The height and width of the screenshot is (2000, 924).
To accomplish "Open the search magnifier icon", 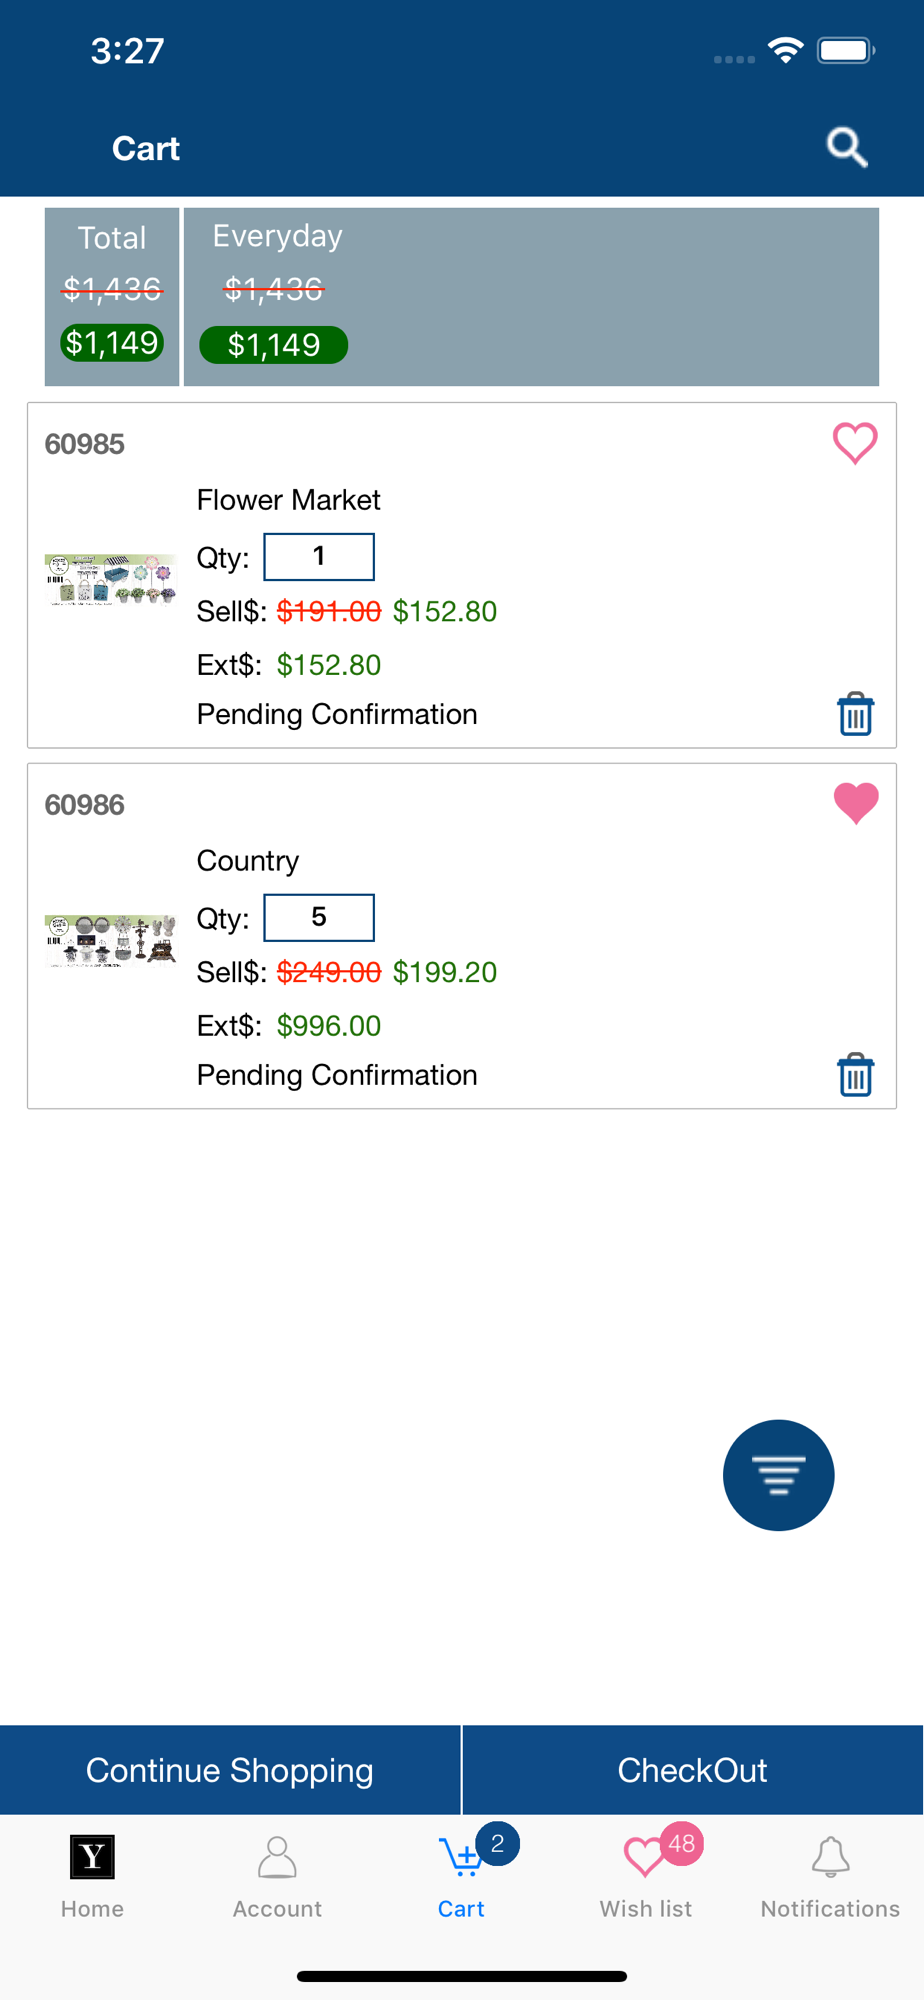I will pyautogui.click(x=846, y=148).
